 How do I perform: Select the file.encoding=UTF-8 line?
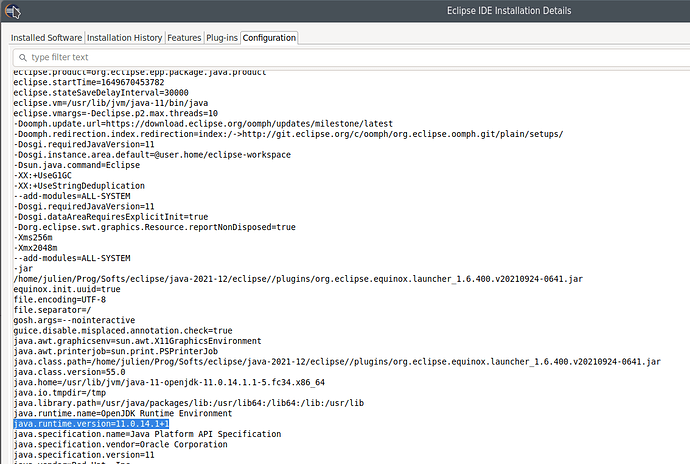click(59, 299)
